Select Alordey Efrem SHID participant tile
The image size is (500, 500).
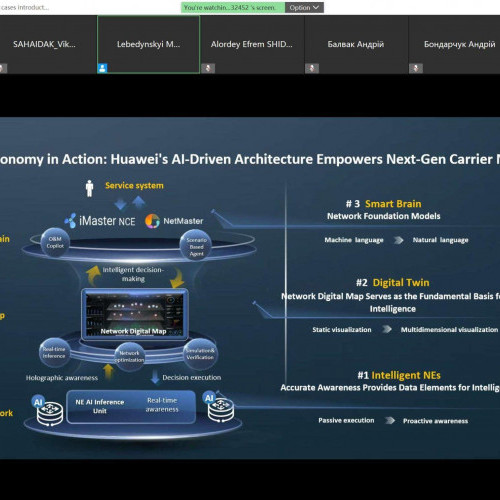tap(252, 44)
